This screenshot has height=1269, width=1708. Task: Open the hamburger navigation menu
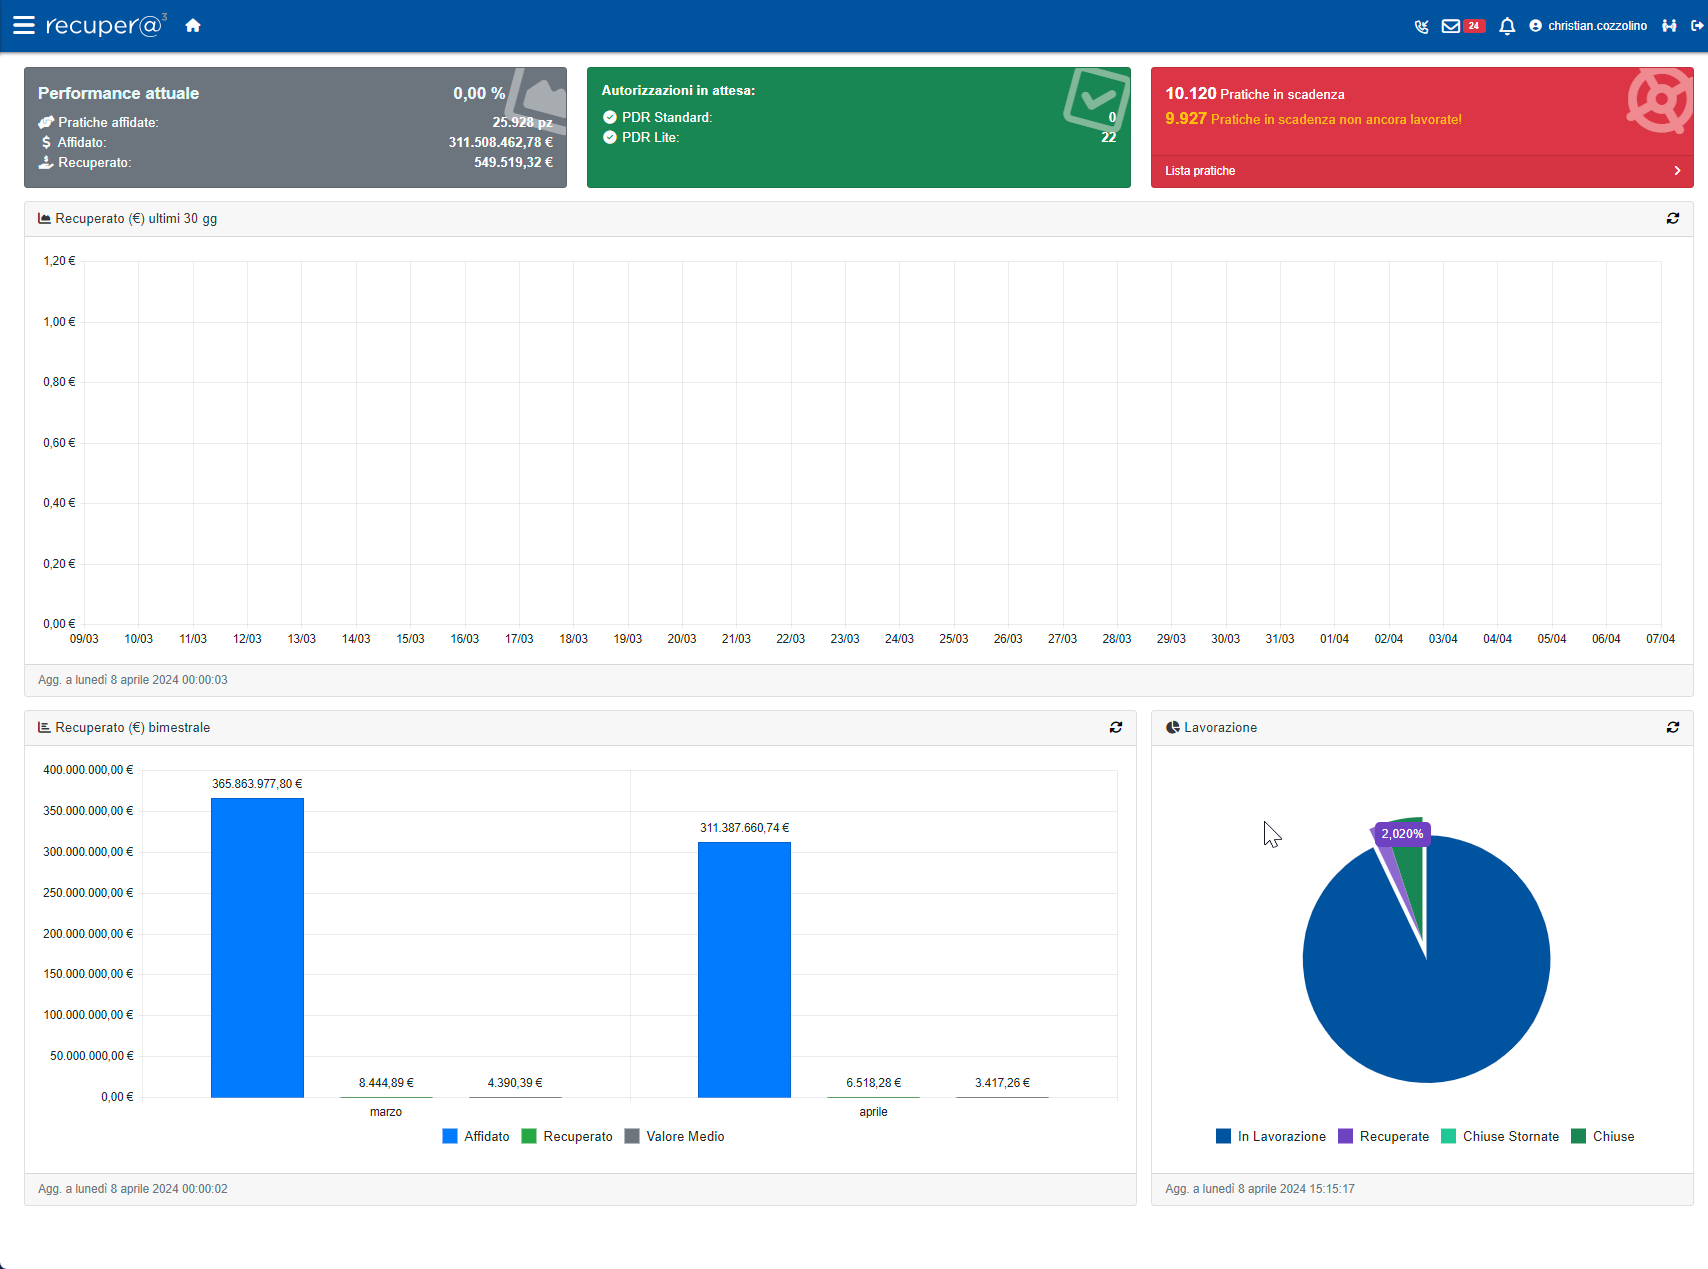point(24,25)
